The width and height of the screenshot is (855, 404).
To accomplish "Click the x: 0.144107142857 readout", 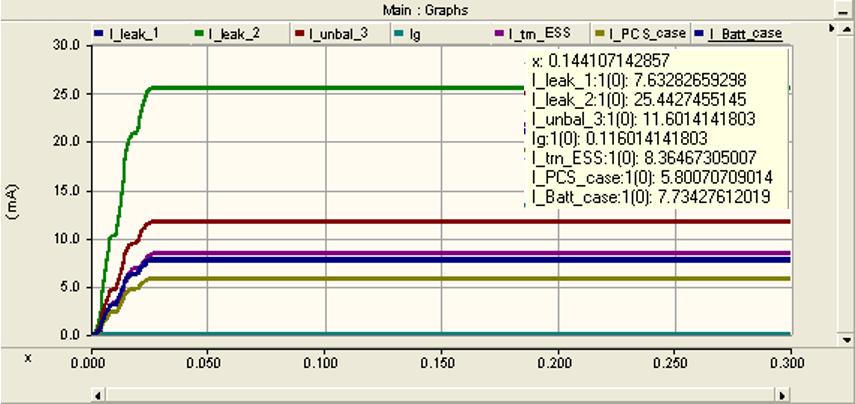I will point(600,61).
